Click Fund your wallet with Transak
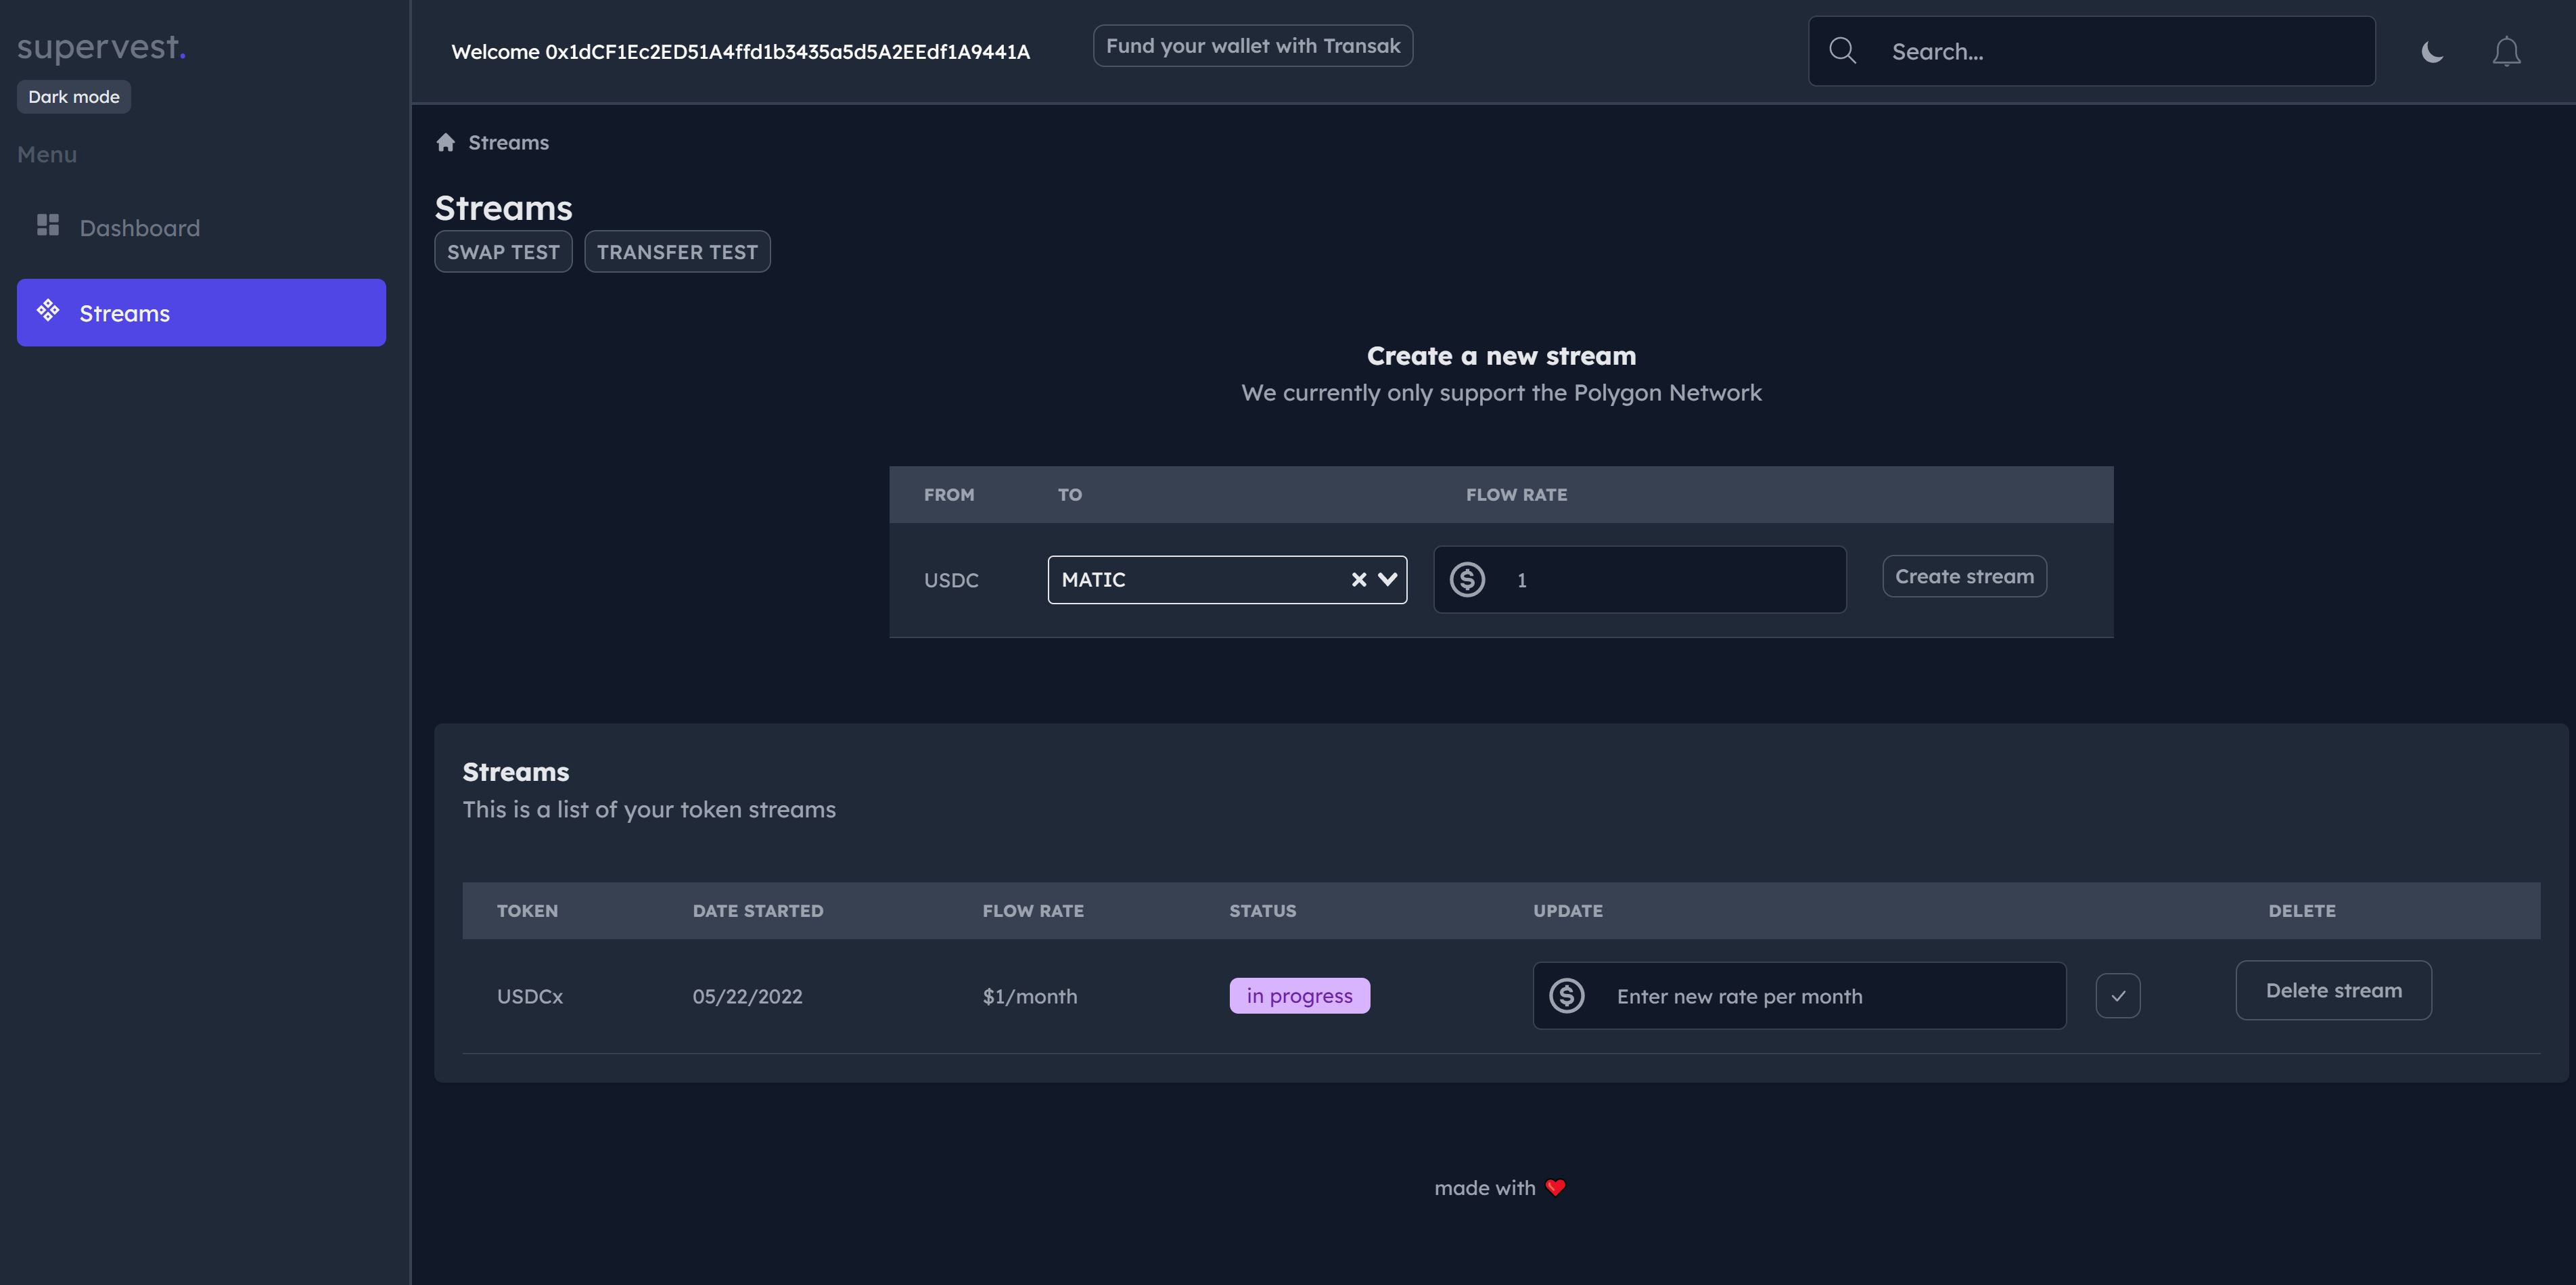Screen dimensions: 2576x1285 click(x=1252, y=46)
